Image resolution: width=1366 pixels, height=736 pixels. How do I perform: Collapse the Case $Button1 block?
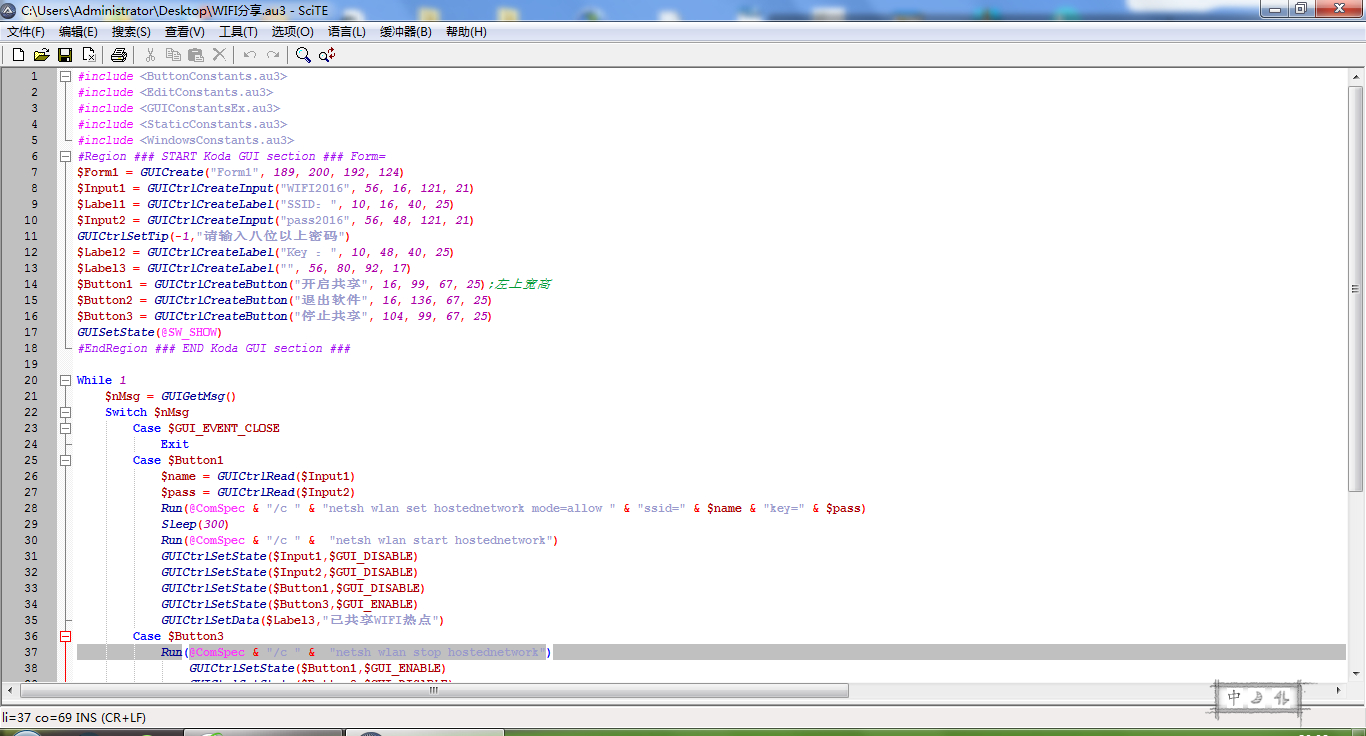pos(66,460)
